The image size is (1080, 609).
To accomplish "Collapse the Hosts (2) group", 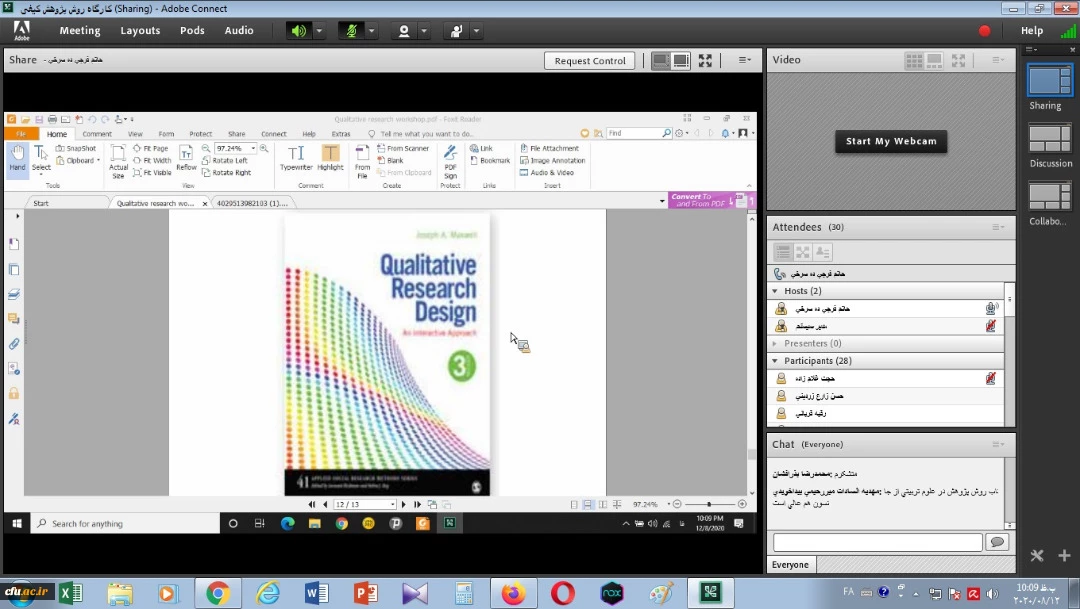I will (775, 291).
